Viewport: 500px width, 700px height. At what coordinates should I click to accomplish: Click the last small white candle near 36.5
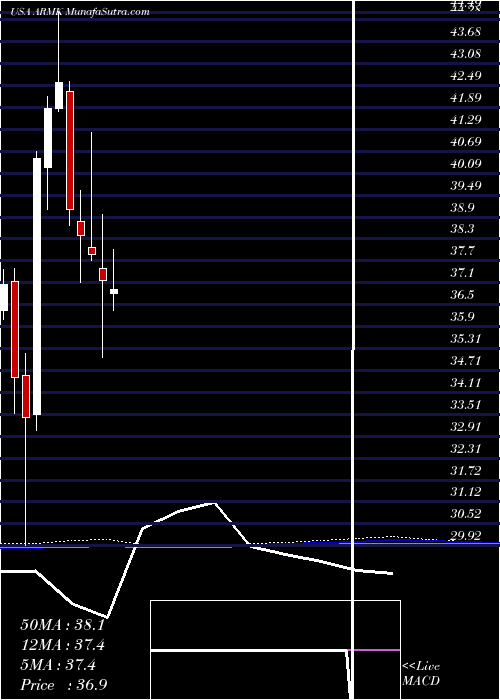click(x=114, y=292)
